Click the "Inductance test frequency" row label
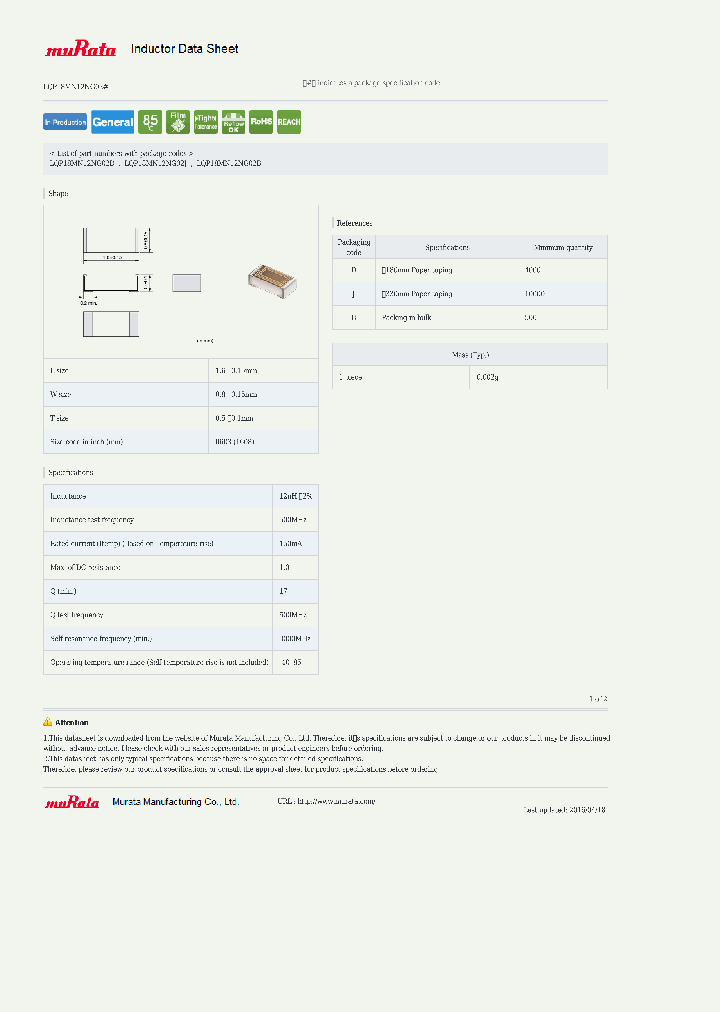Screen dimensions: 720x1012 point(92,520)
